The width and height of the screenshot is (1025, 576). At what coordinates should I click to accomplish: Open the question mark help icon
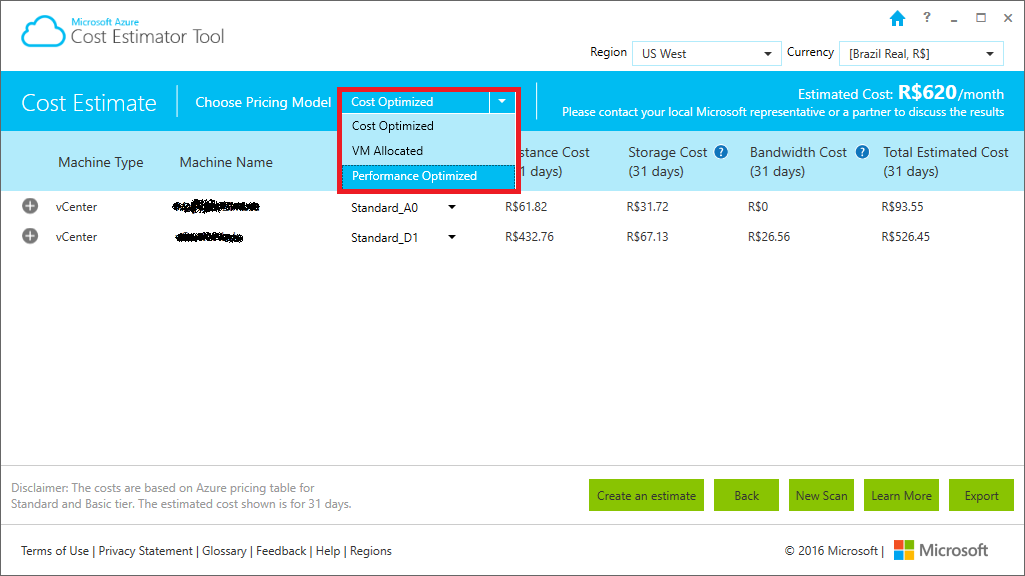click(927, 18)
